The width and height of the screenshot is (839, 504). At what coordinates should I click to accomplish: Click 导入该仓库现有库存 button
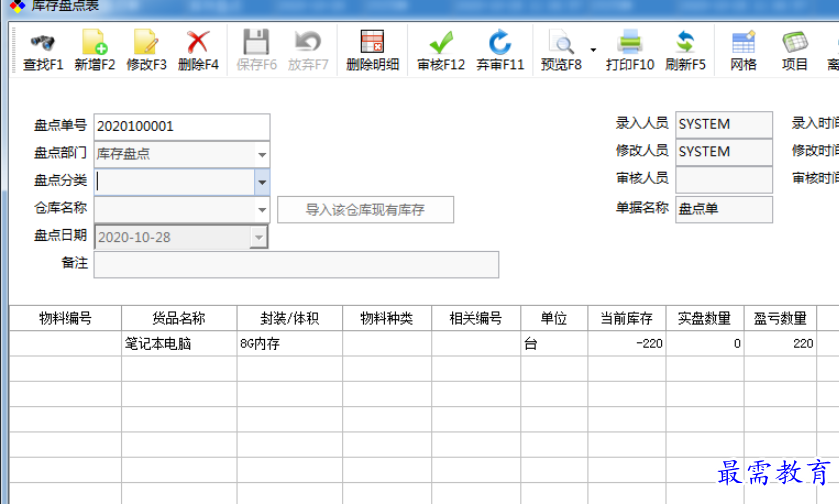click(365, 210)
